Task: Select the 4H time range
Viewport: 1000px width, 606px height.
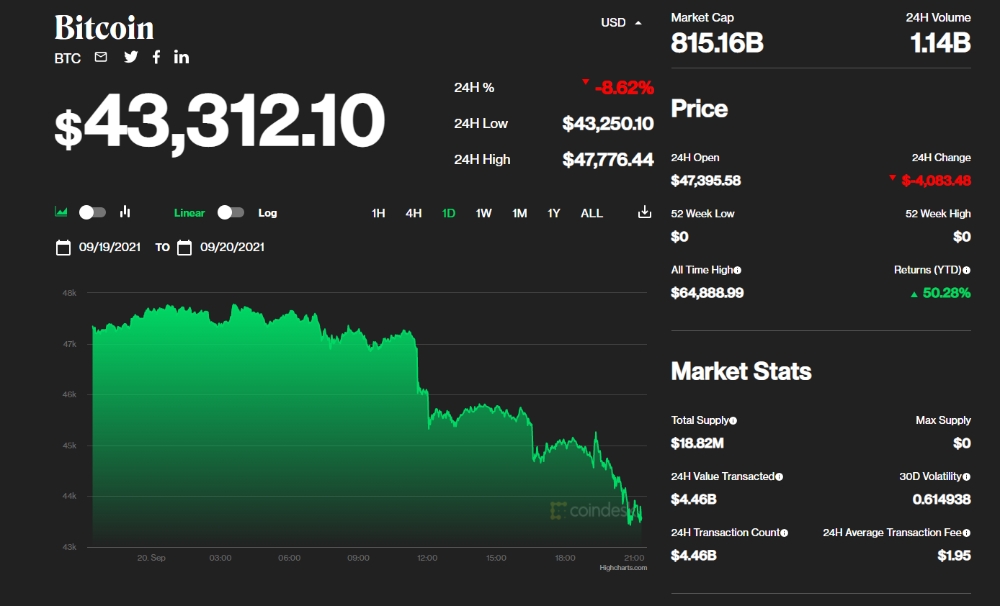Action: [x=413, y=213]
